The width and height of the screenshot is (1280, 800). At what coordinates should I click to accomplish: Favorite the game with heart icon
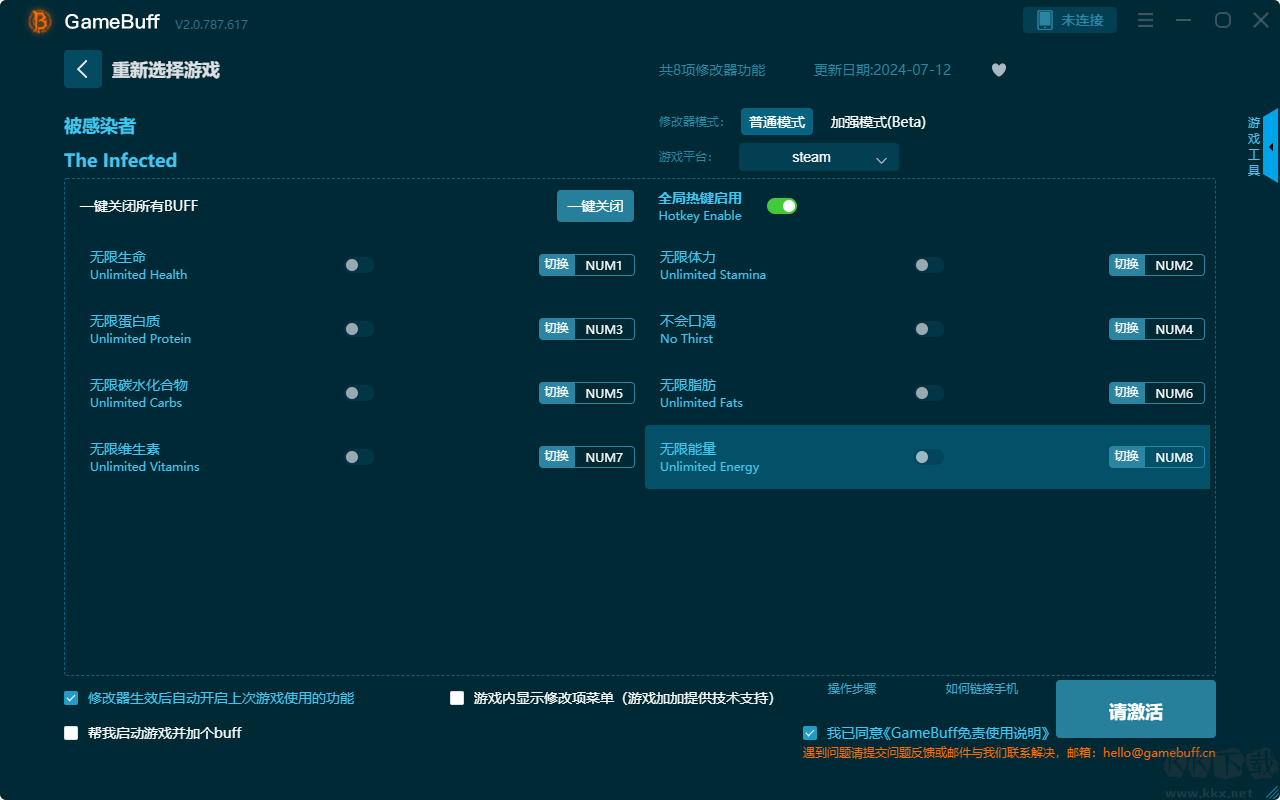pyautogui.click(x=999, y=70)
